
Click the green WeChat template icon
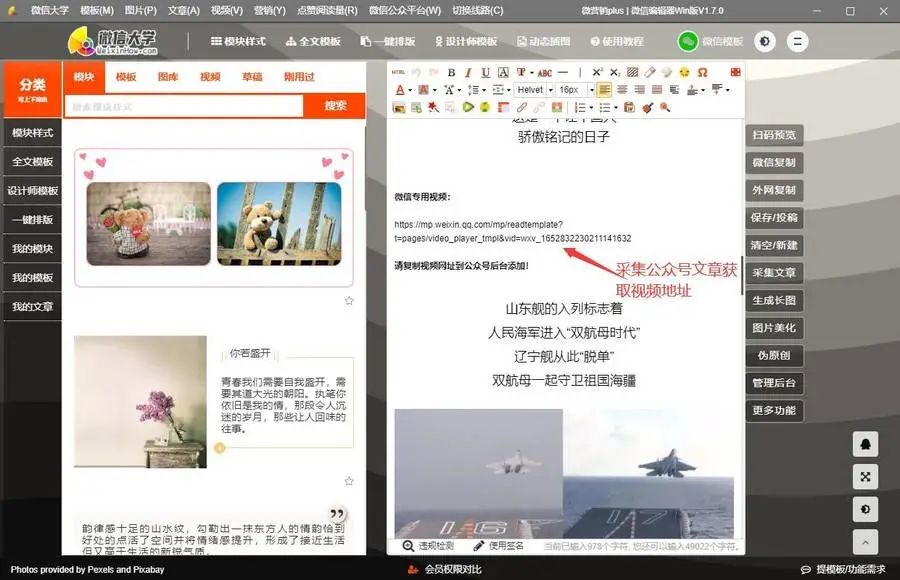(x=688, y=41)
